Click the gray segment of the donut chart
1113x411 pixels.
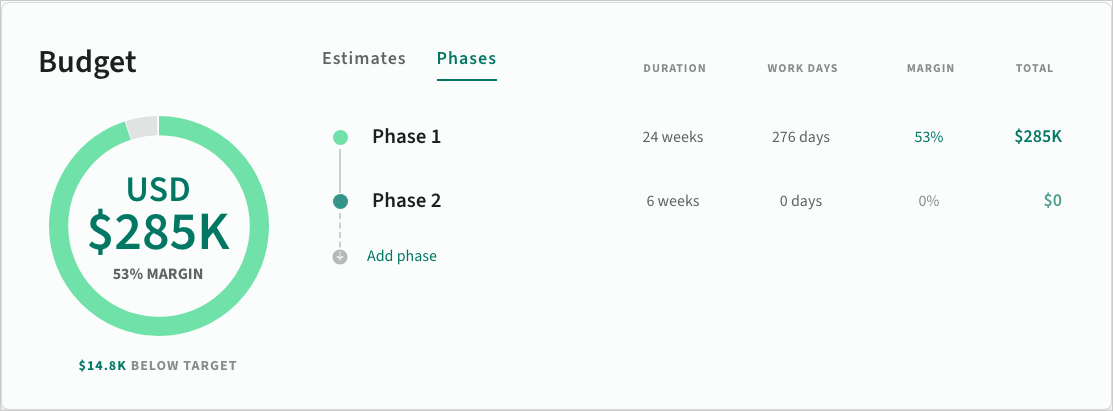pos(142,127)
